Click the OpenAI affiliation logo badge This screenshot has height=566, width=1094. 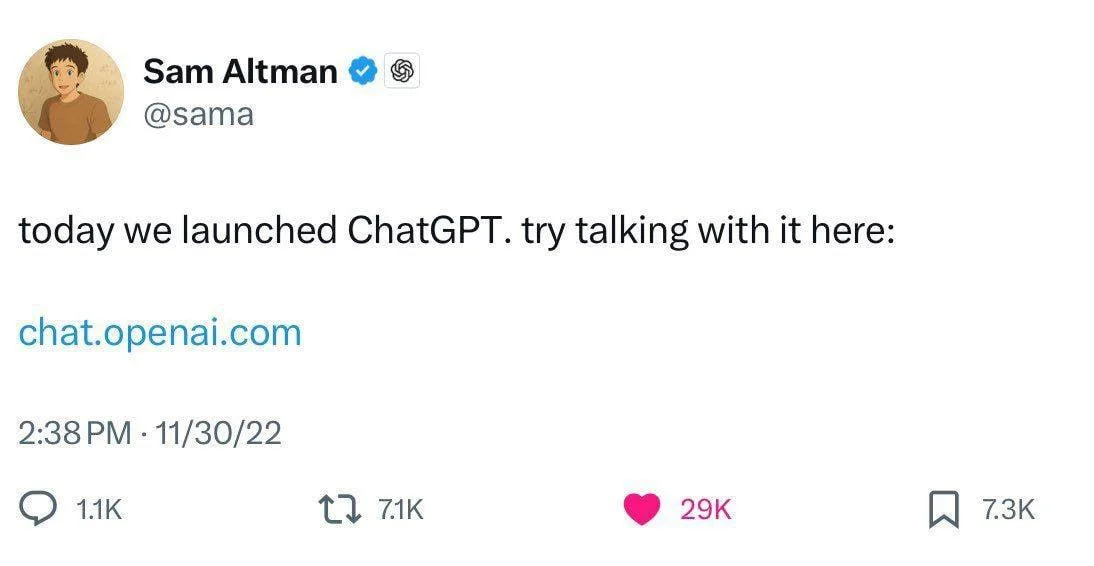(402, 71)
